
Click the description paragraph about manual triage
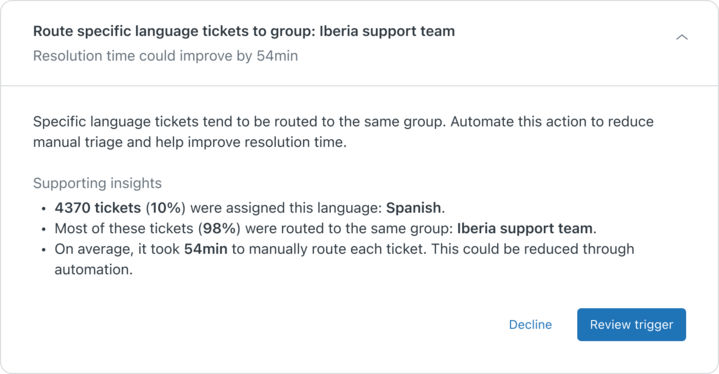click(x=343, y=132)
